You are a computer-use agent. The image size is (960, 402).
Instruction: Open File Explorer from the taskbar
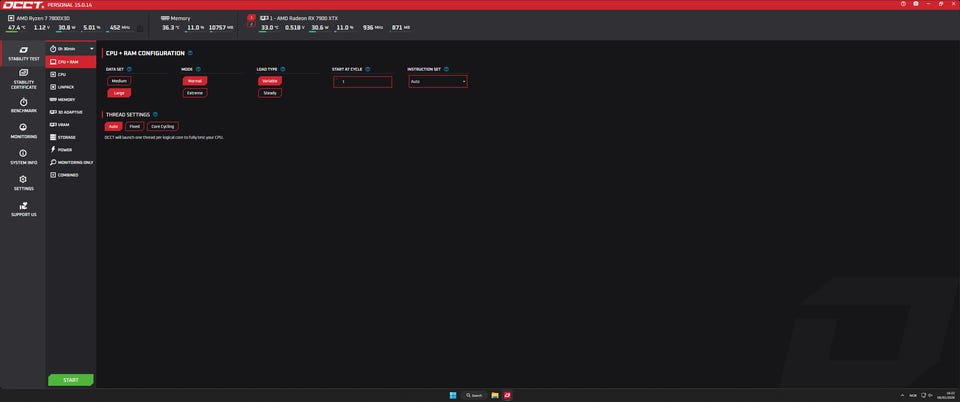[495, 395]
